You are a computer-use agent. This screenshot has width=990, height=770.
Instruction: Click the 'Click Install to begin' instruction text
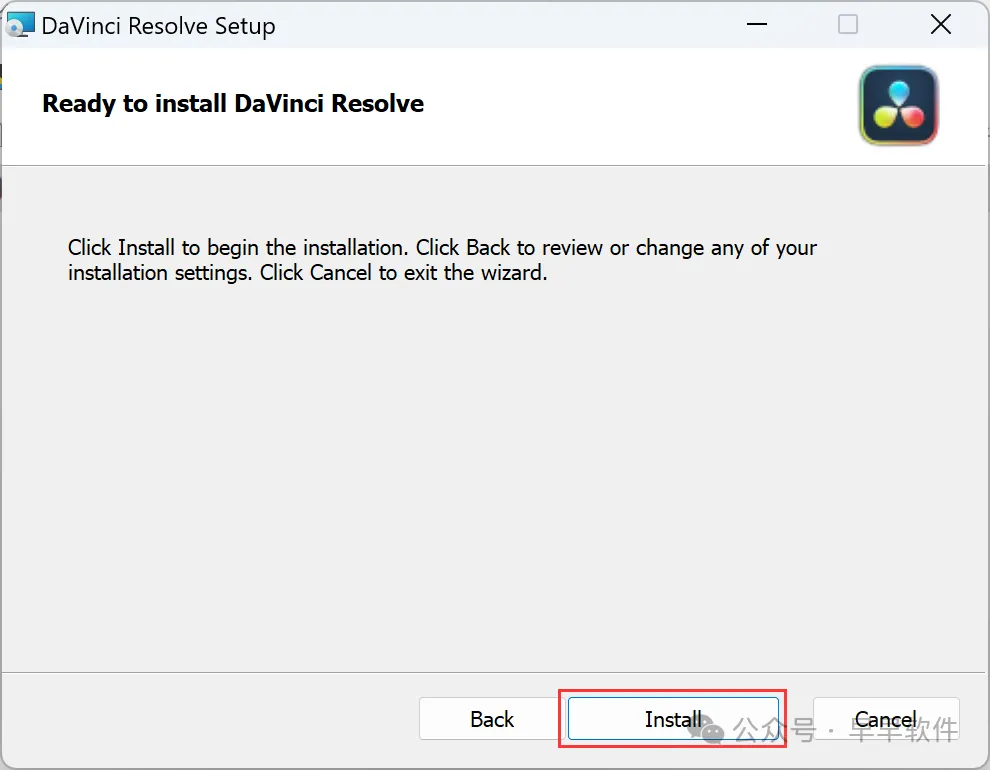(442, 260)
